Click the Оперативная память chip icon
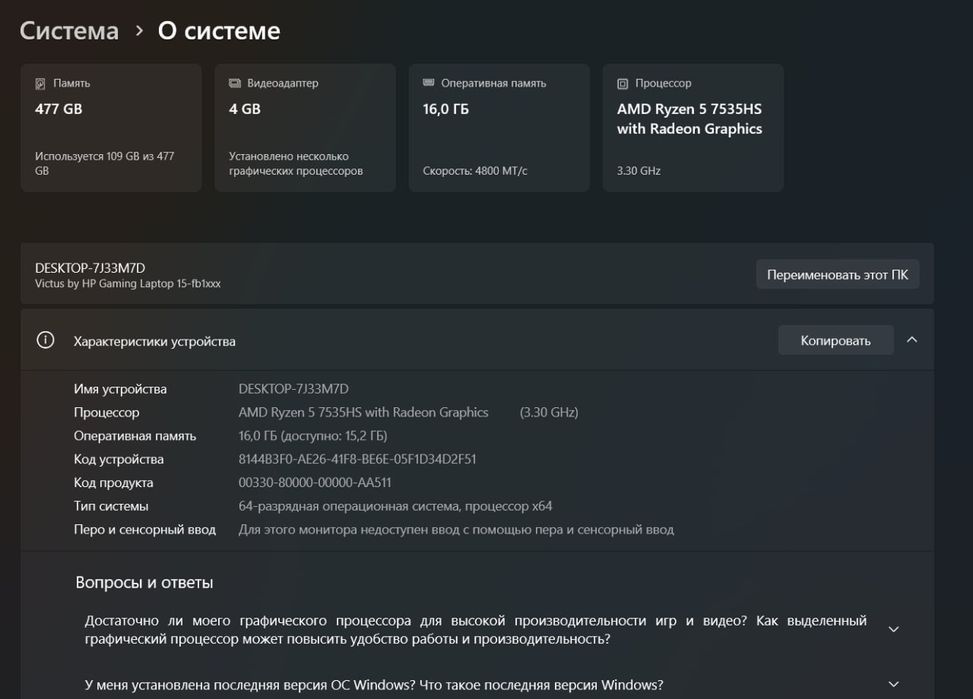Image resolution: width=973 pixels, height=699 pixels. coord(429,83)
